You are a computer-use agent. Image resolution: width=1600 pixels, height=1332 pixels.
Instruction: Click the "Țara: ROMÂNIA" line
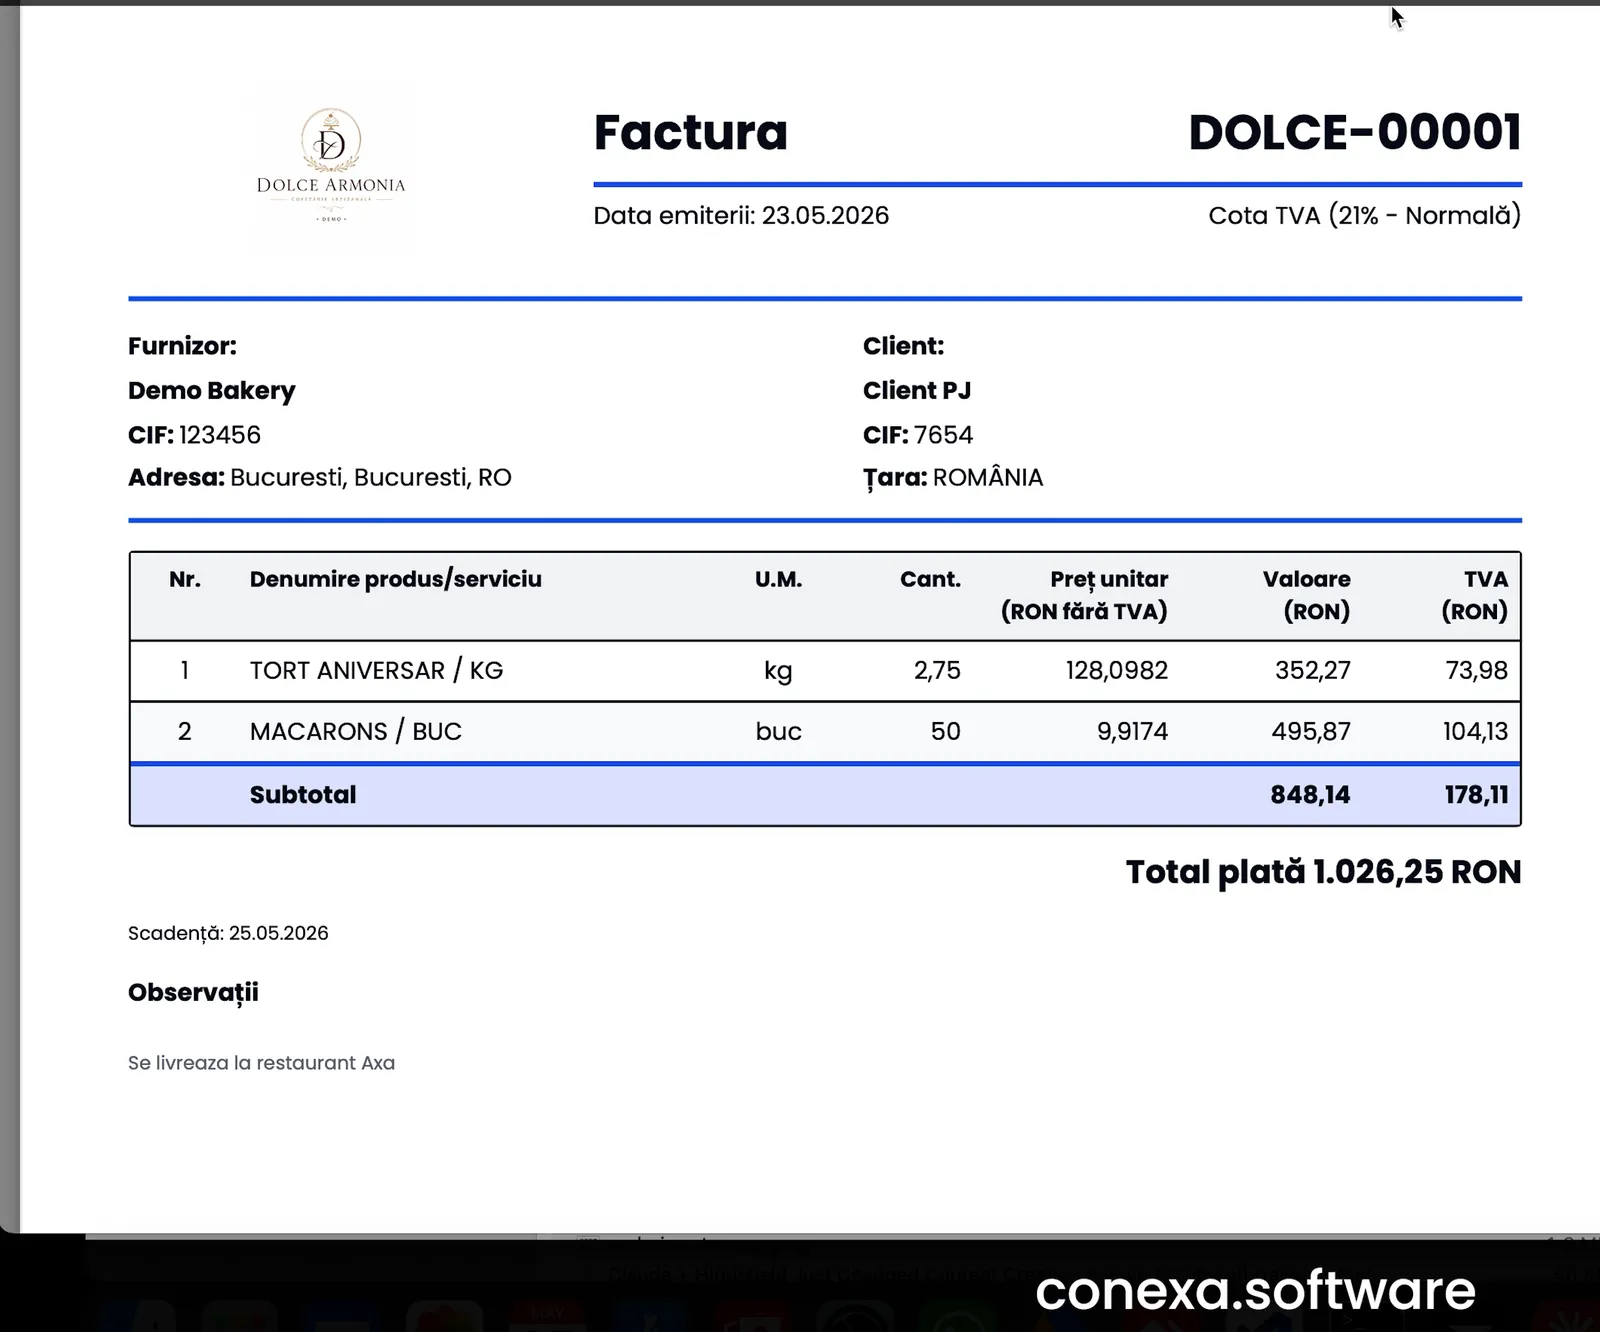tap(953, 478)
